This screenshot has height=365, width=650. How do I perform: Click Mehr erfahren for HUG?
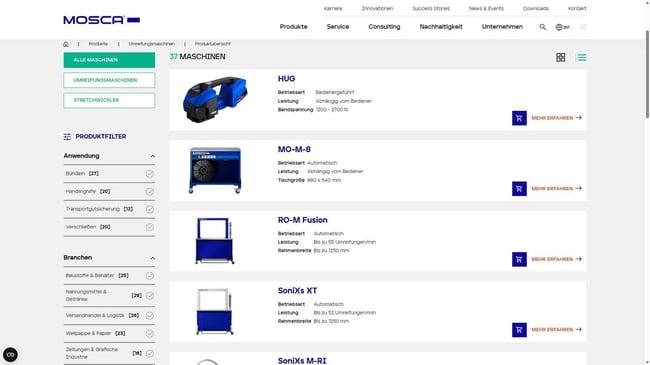(x=552, y=118)
